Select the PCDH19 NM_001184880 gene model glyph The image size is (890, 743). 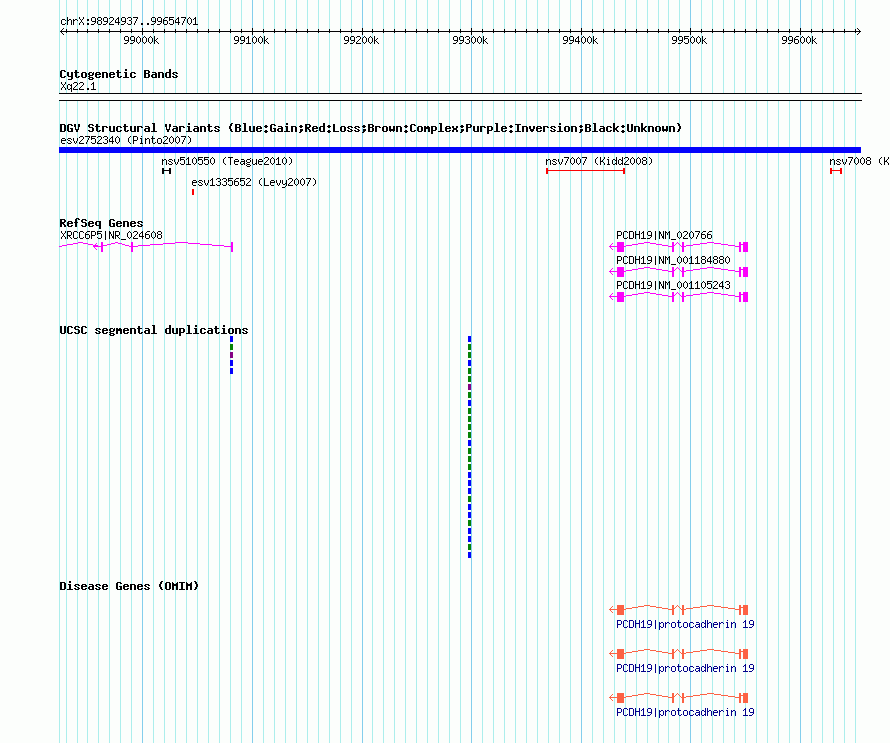pyautogui.click(x=678, y=272)
